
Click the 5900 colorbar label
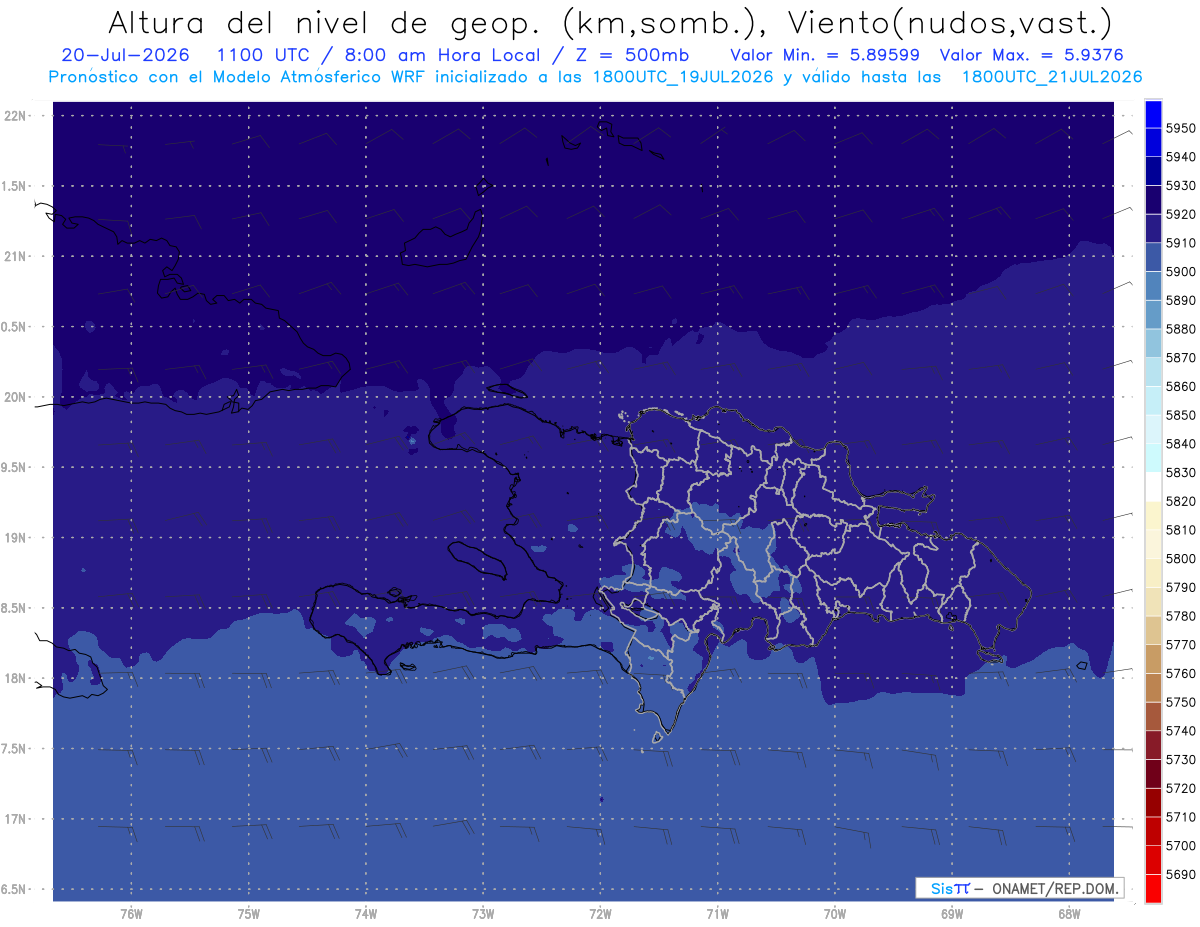(x=1181, y=272)
